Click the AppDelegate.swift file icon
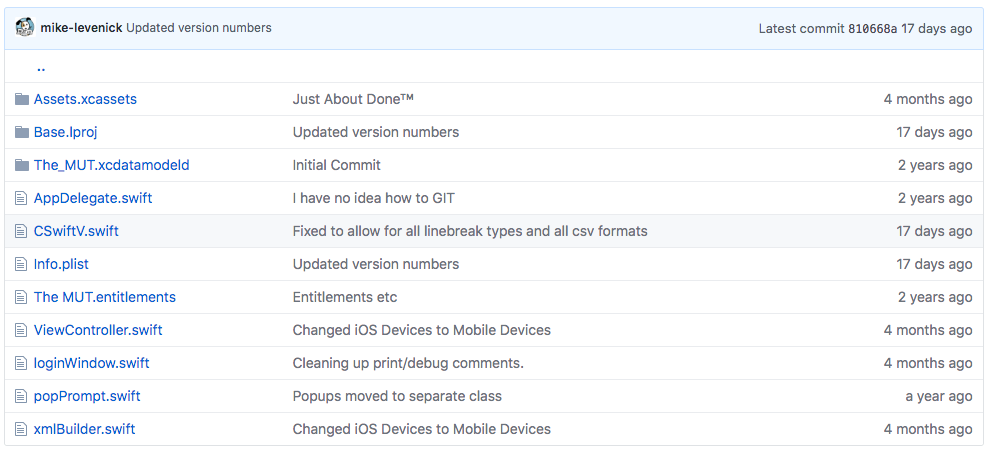 click(x=21, y=198)
